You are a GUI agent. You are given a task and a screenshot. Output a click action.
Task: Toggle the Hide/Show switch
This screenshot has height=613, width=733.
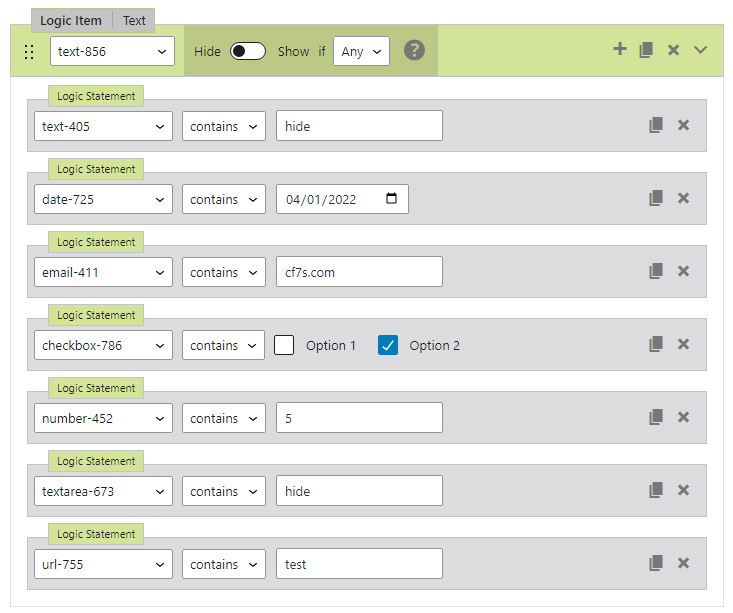click(x=248, y=52)
